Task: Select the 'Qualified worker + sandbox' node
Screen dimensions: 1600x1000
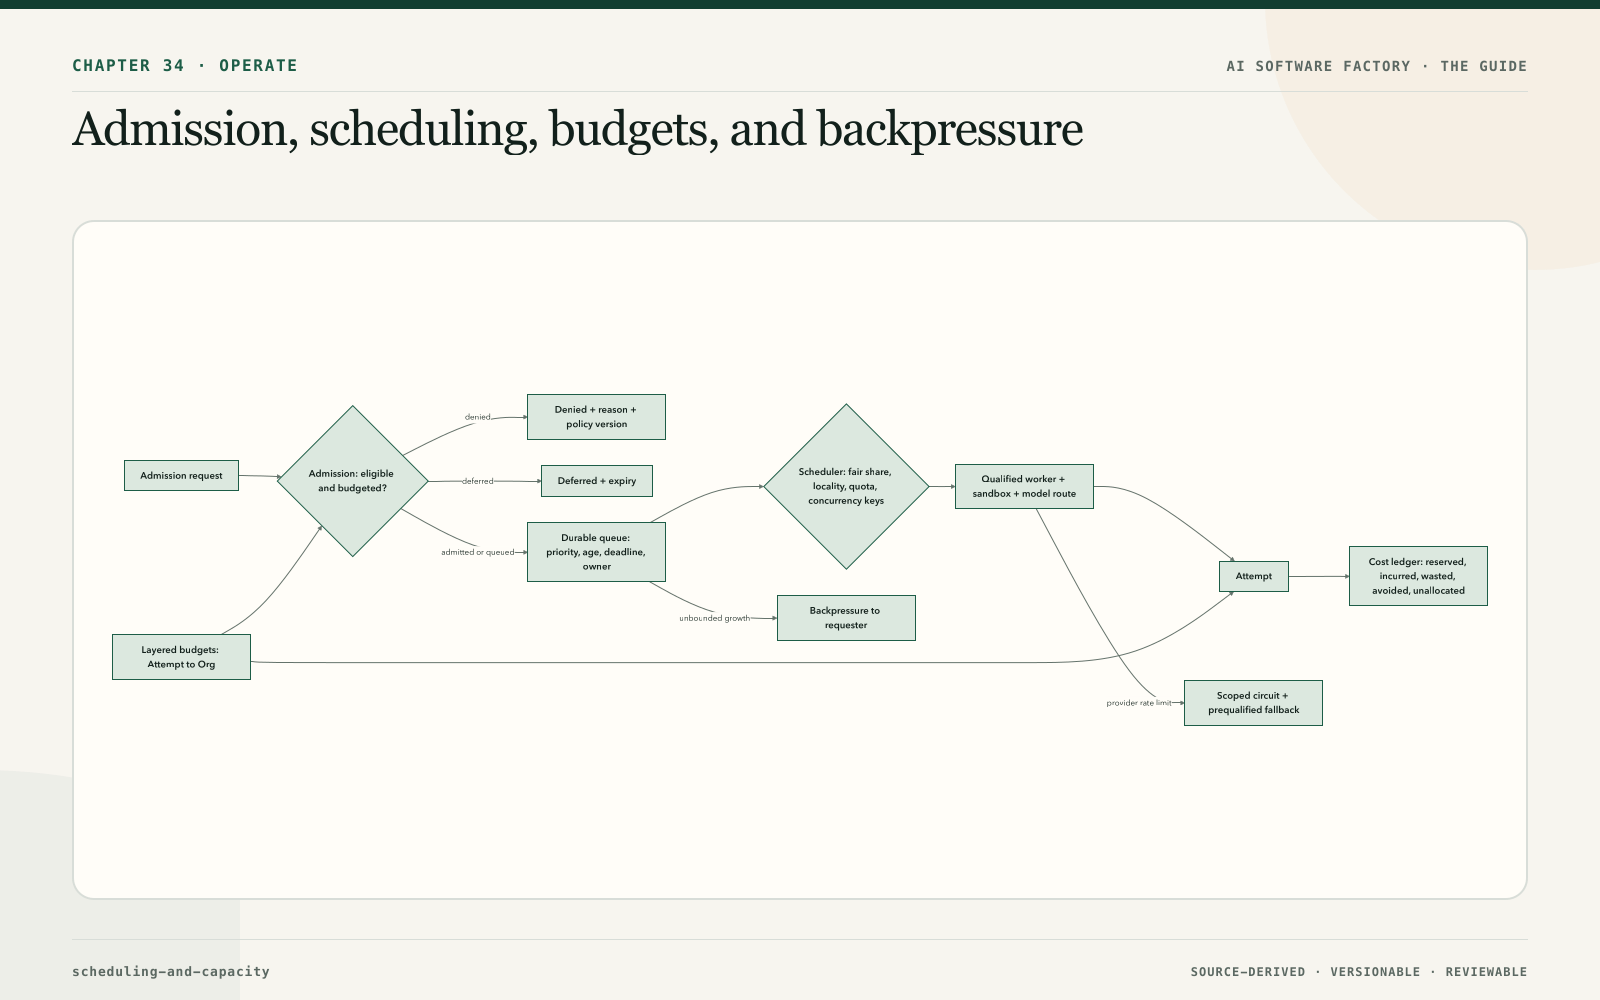Action: pos(1024,487)
